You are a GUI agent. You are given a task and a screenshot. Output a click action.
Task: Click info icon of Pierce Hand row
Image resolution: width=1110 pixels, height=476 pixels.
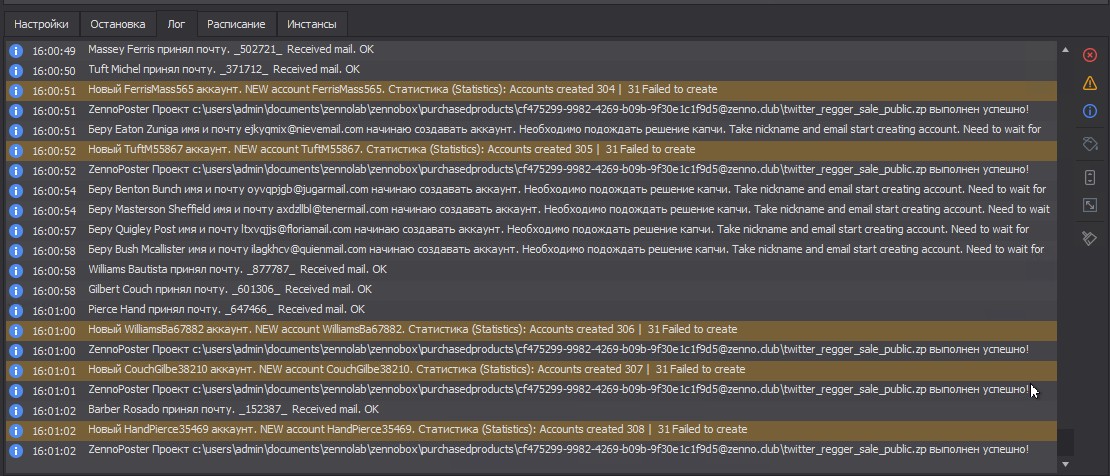click(16, 310)
